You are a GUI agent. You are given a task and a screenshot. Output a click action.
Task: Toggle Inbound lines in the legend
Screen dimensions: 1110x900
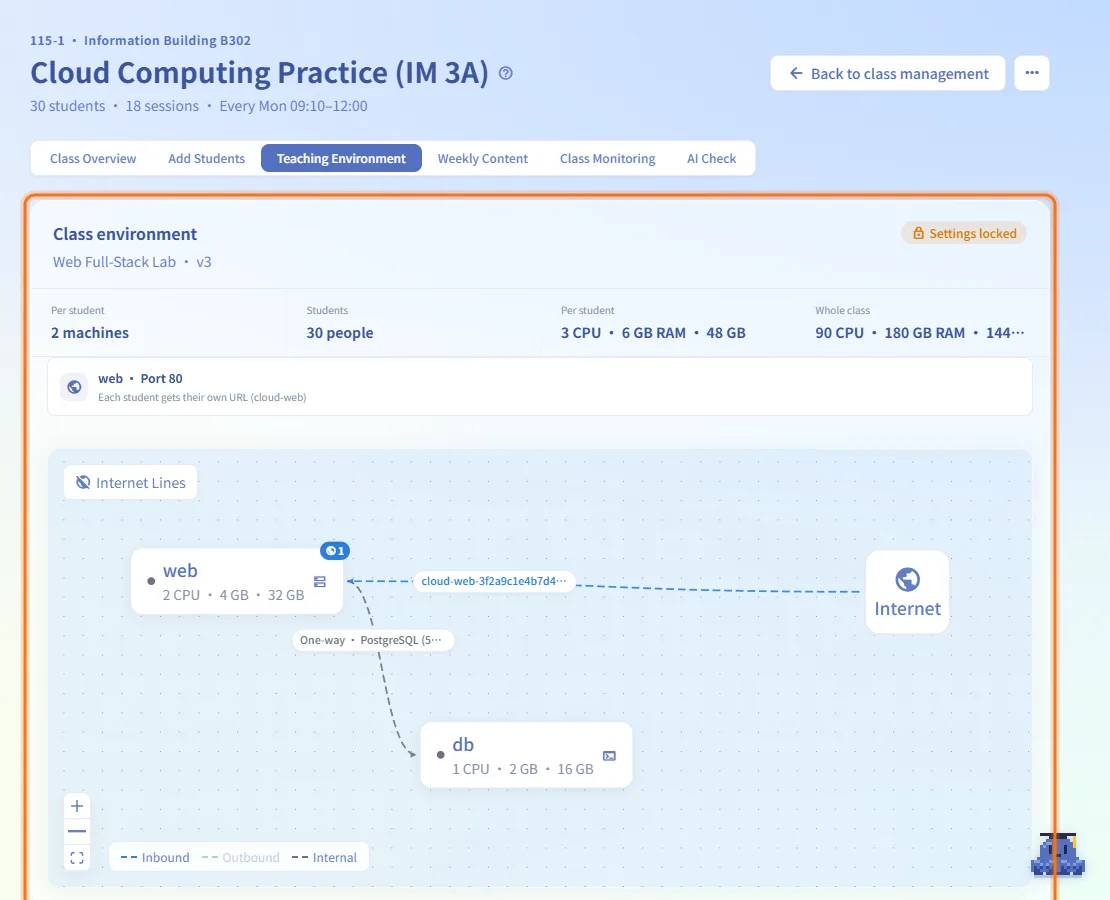tap(155, 858)
